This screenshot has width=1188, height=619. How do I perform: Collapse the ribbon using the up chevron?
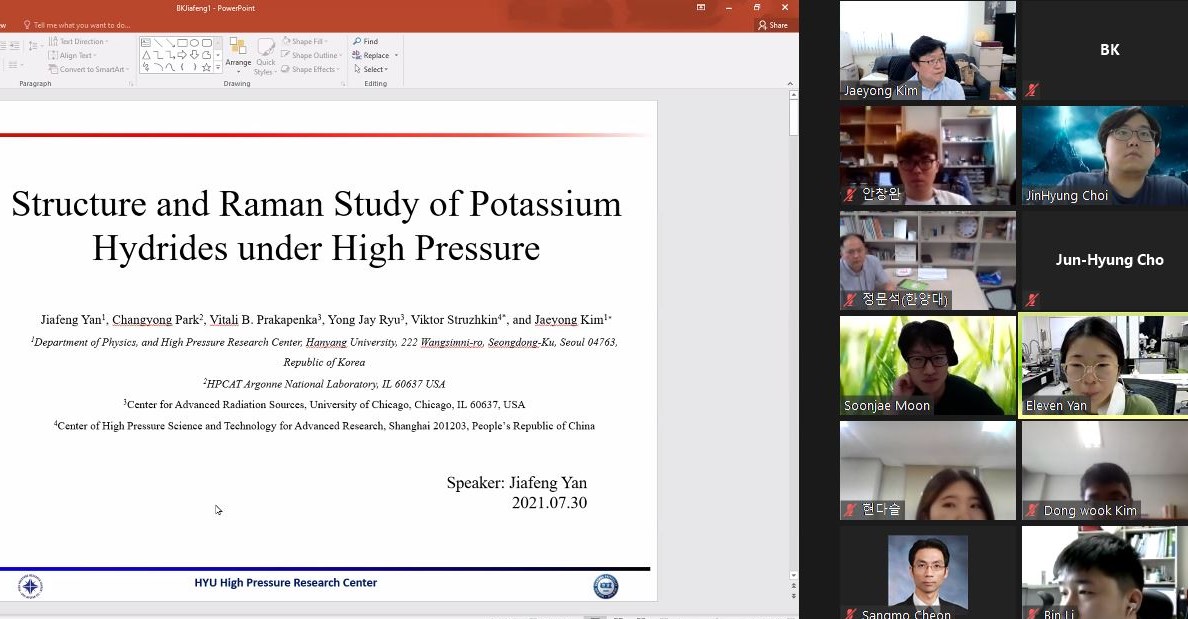(792, 84)
